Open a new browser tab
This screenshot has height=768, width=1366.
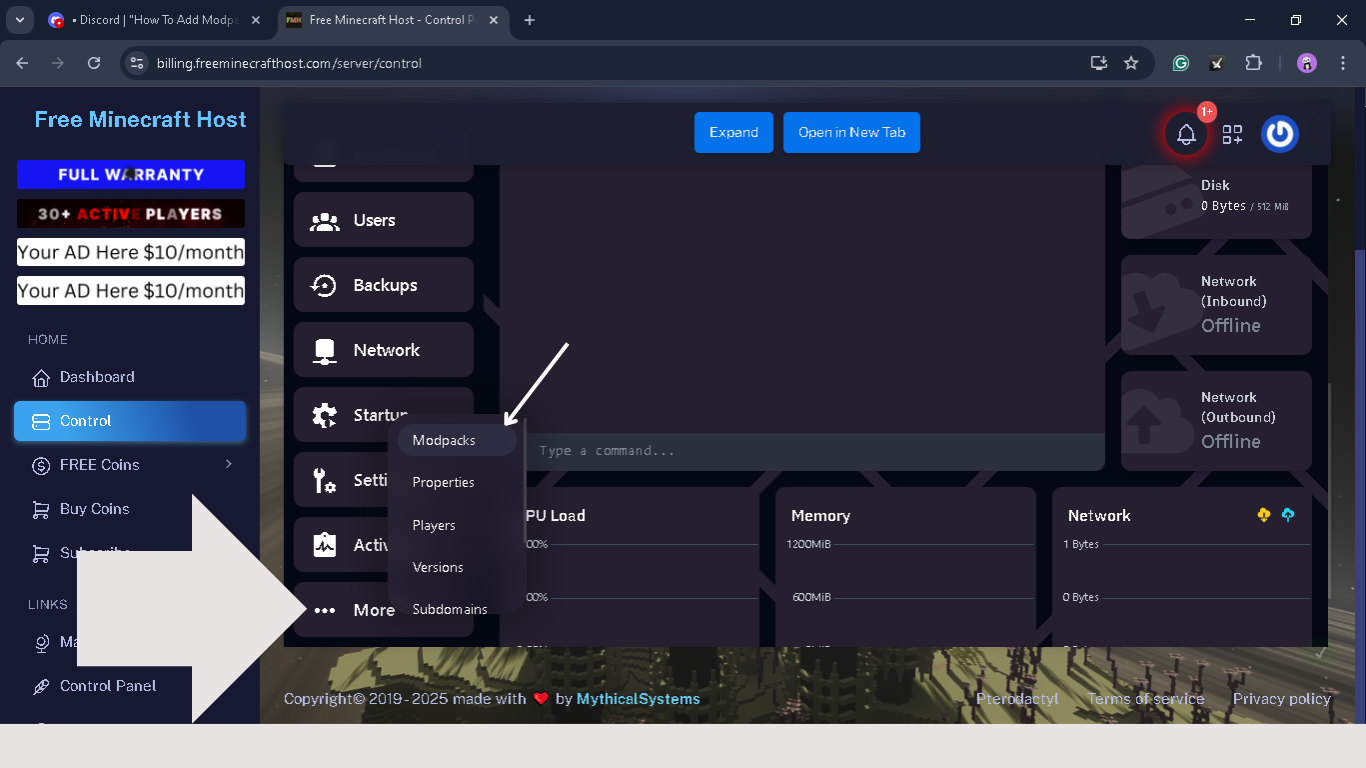point(529,20)
